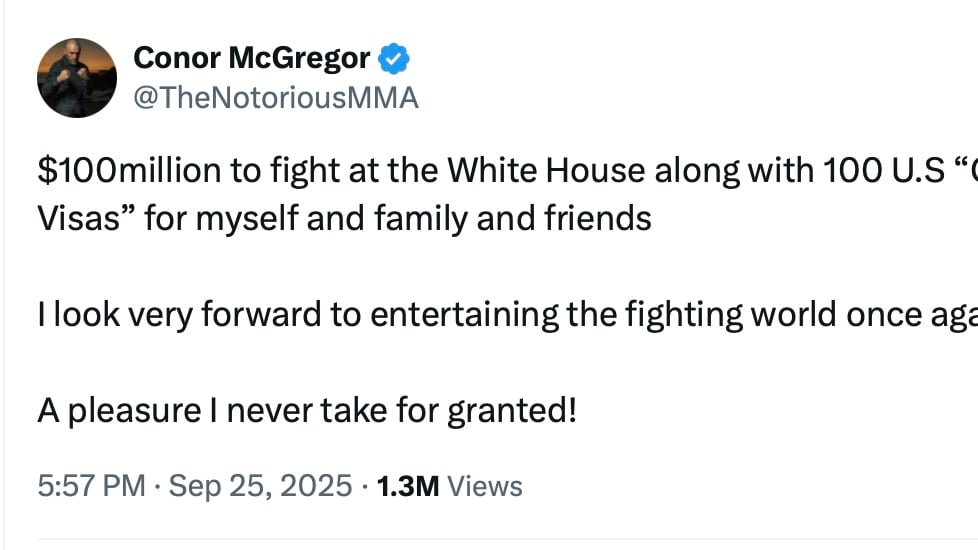
Task: Click the Conor McGregor display name
Action: click(251, 59)
